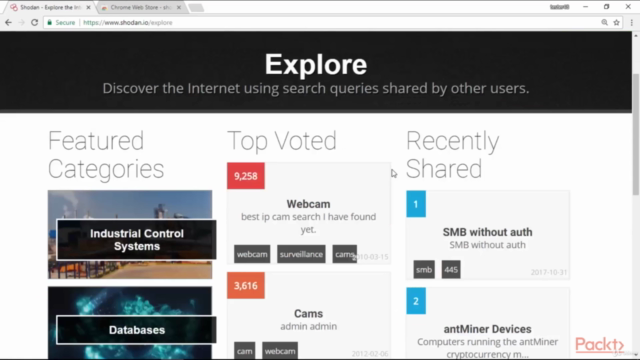Open the antMiner Devices query
The image size is (640, 360).
487,329
